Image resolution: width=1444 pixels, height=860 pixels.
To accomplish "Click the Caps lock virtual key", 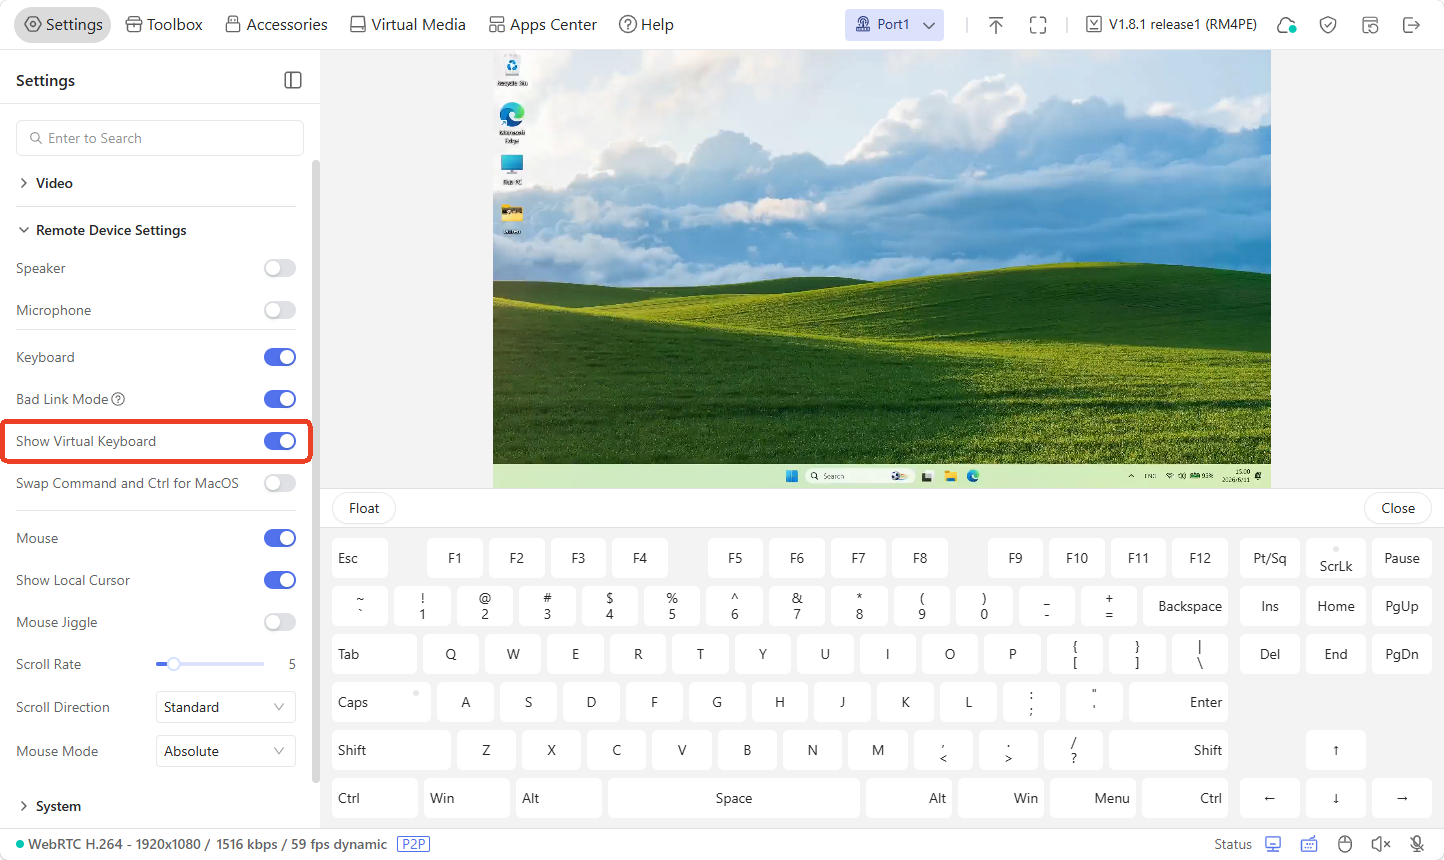I will click(381, 702).
